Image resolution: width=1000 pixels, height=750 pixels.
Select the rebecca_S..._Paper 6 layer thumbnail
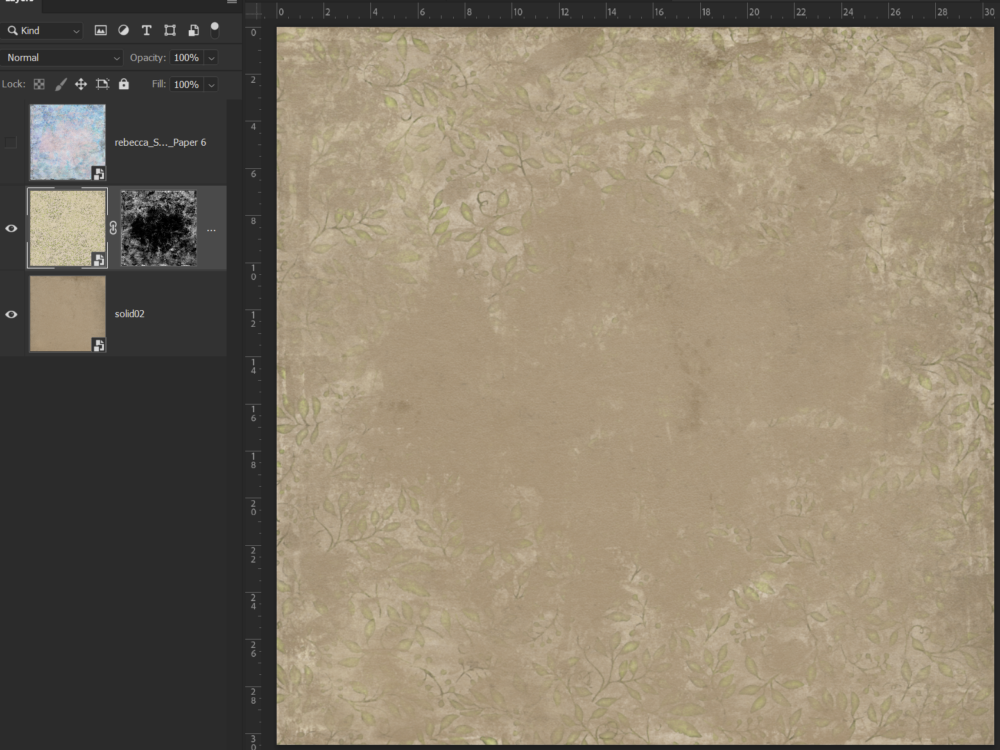(68, 142)
